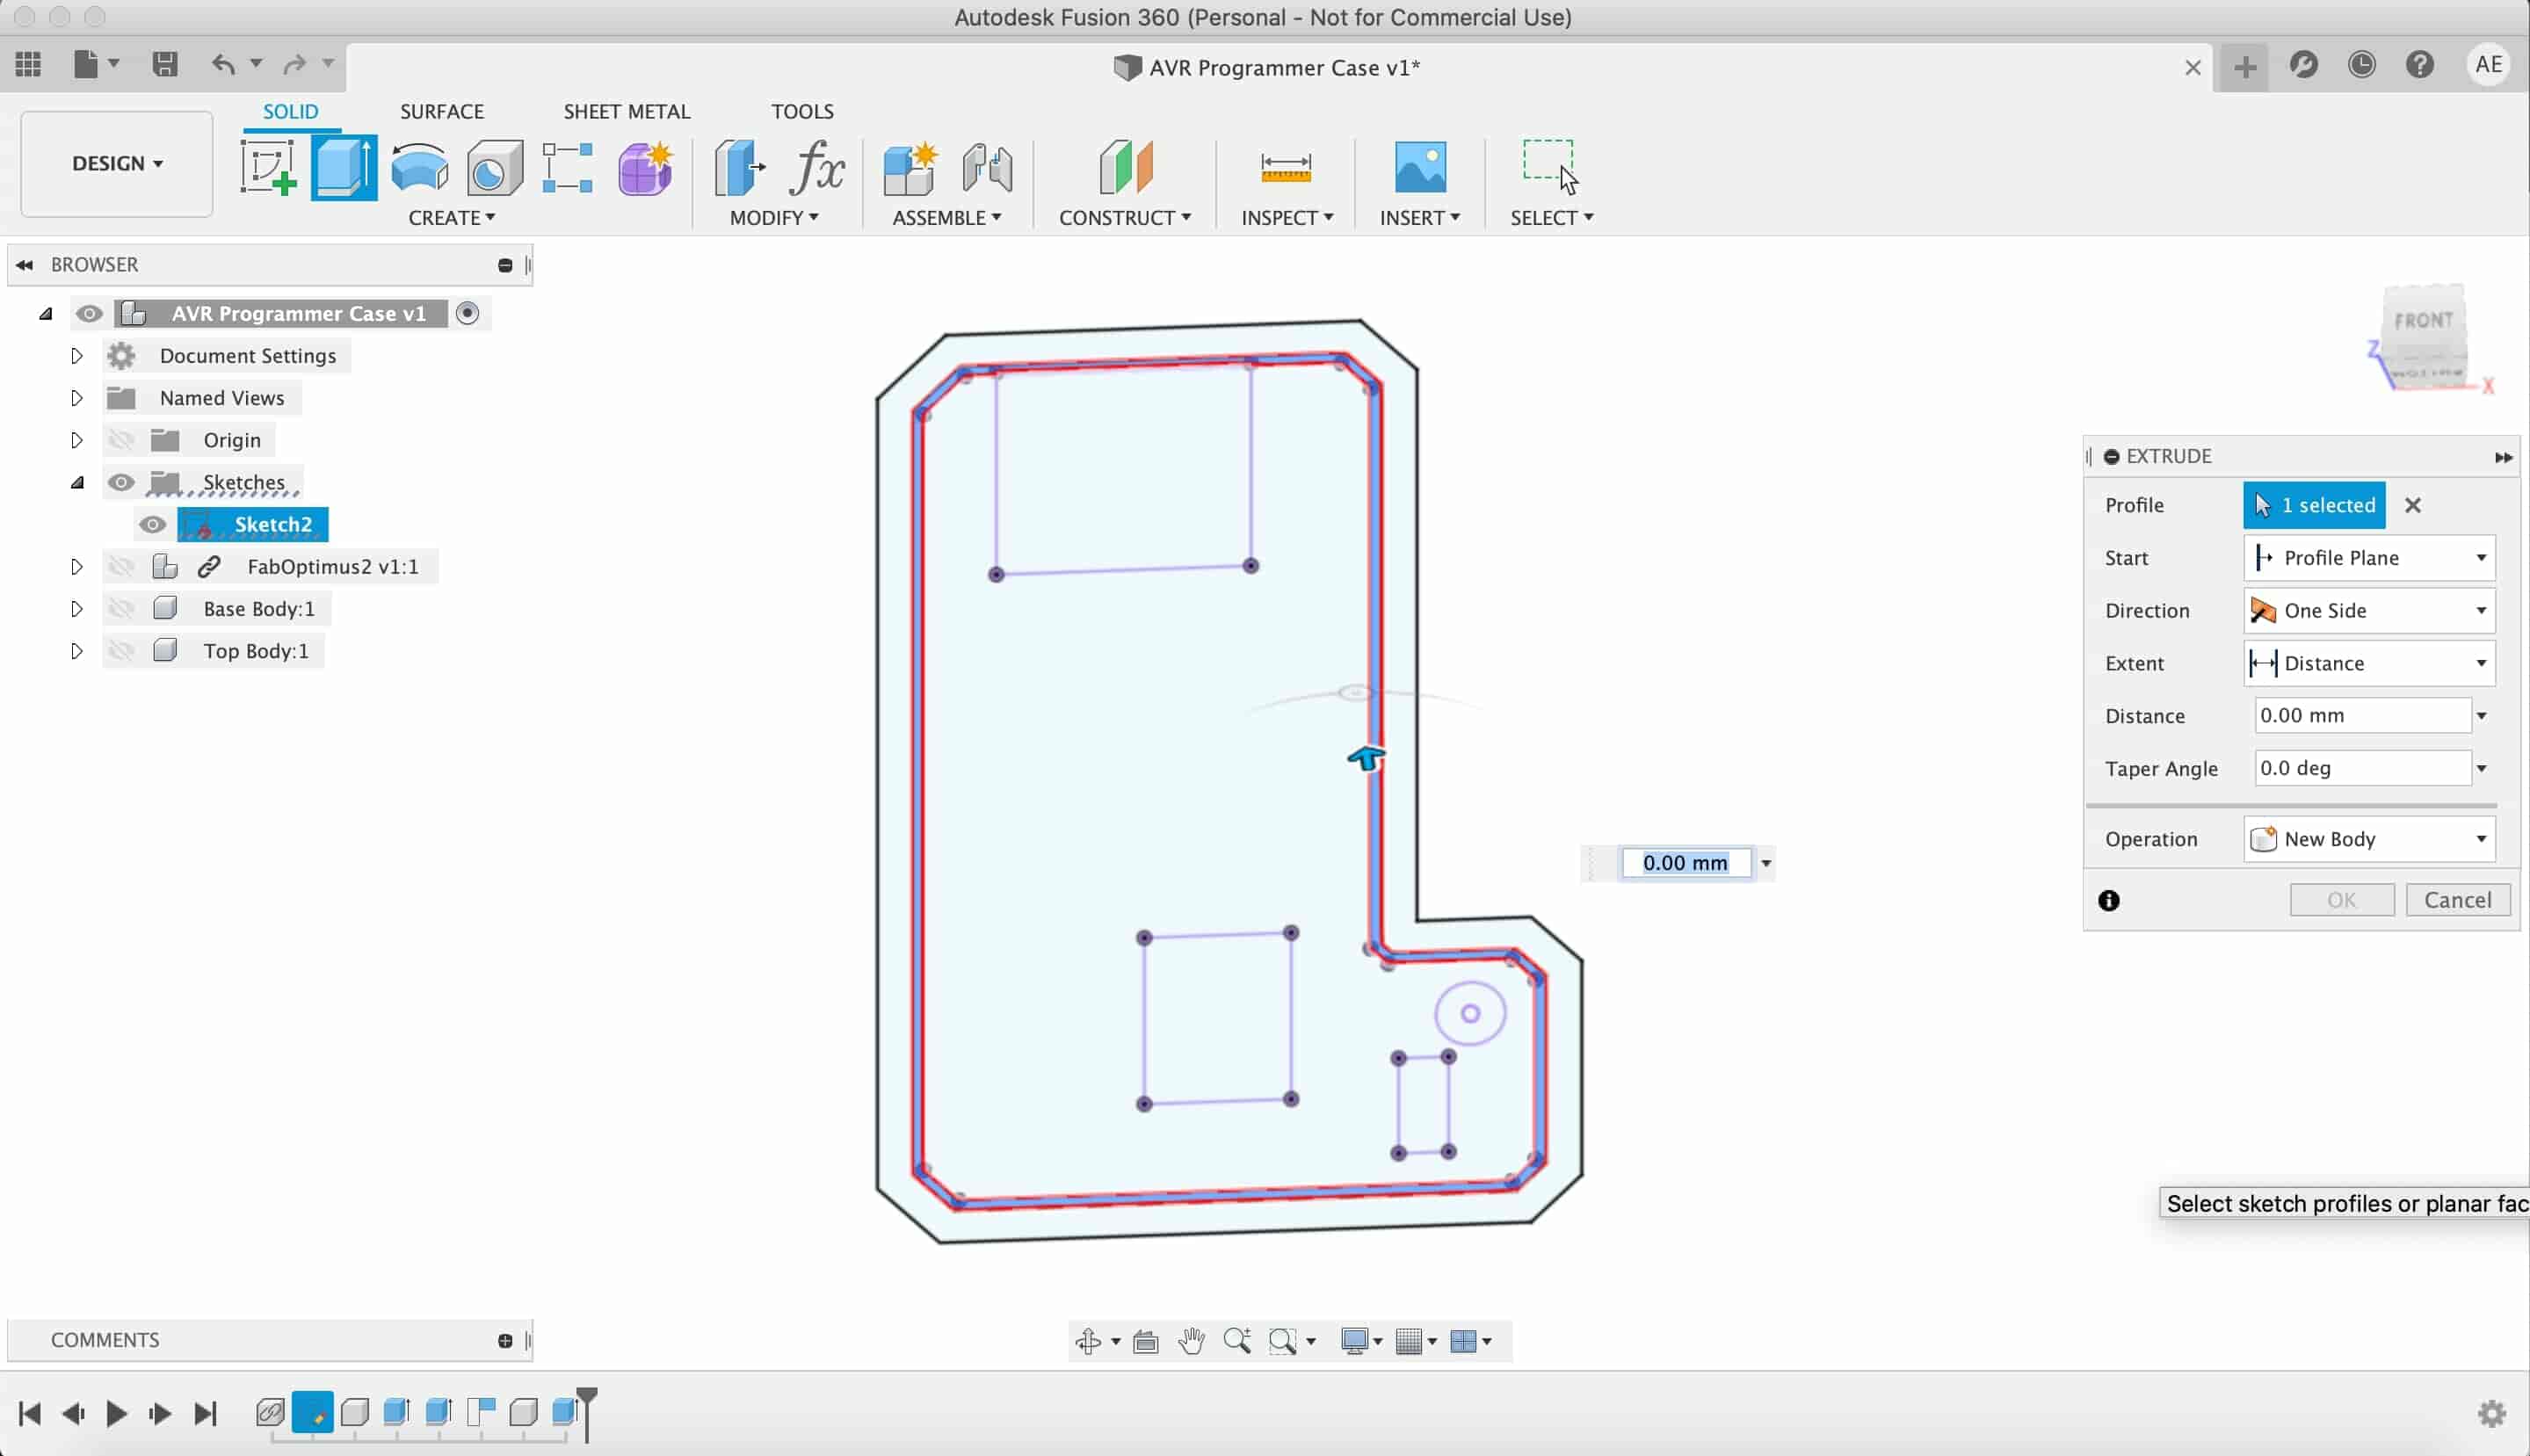Image resolution: width=2530 pixels, height=1456 pixels.
Task: Click the Undo arrow
Action: [x=223, y=65]
